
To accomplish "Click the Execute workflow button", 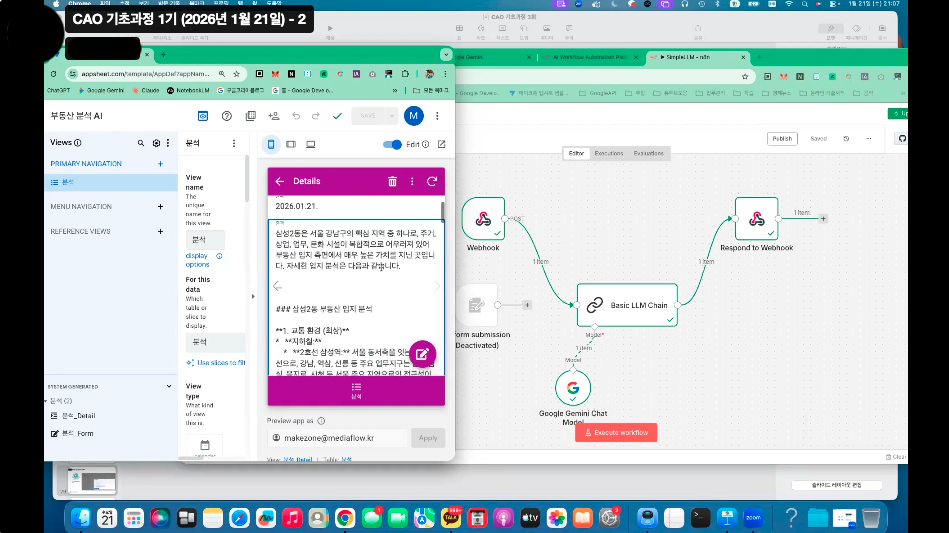I will (x=616, y=433).
